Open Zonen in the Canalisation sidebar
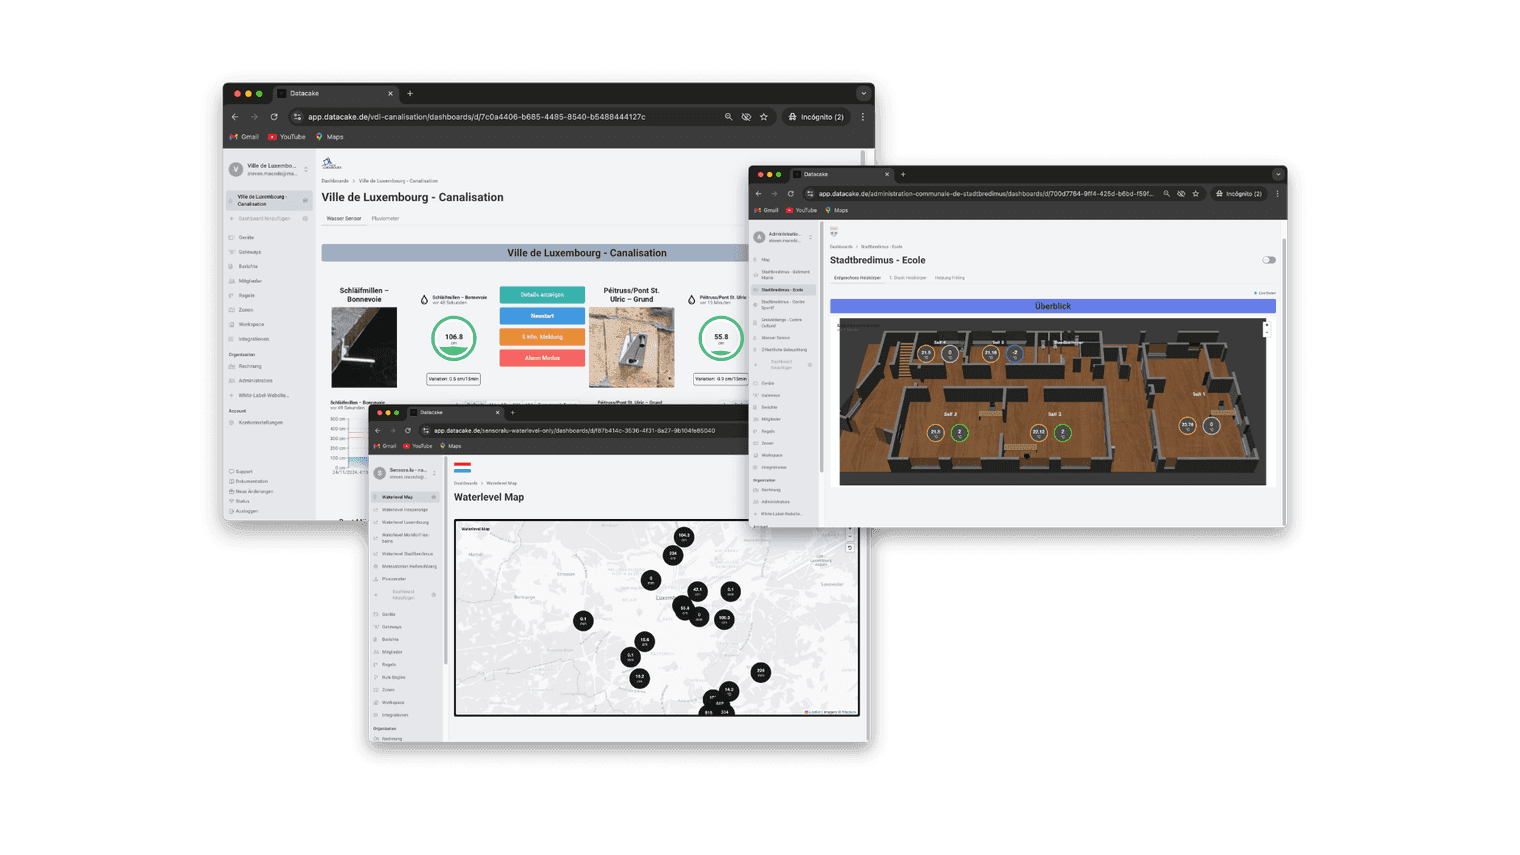 click(x=245, y=310)
